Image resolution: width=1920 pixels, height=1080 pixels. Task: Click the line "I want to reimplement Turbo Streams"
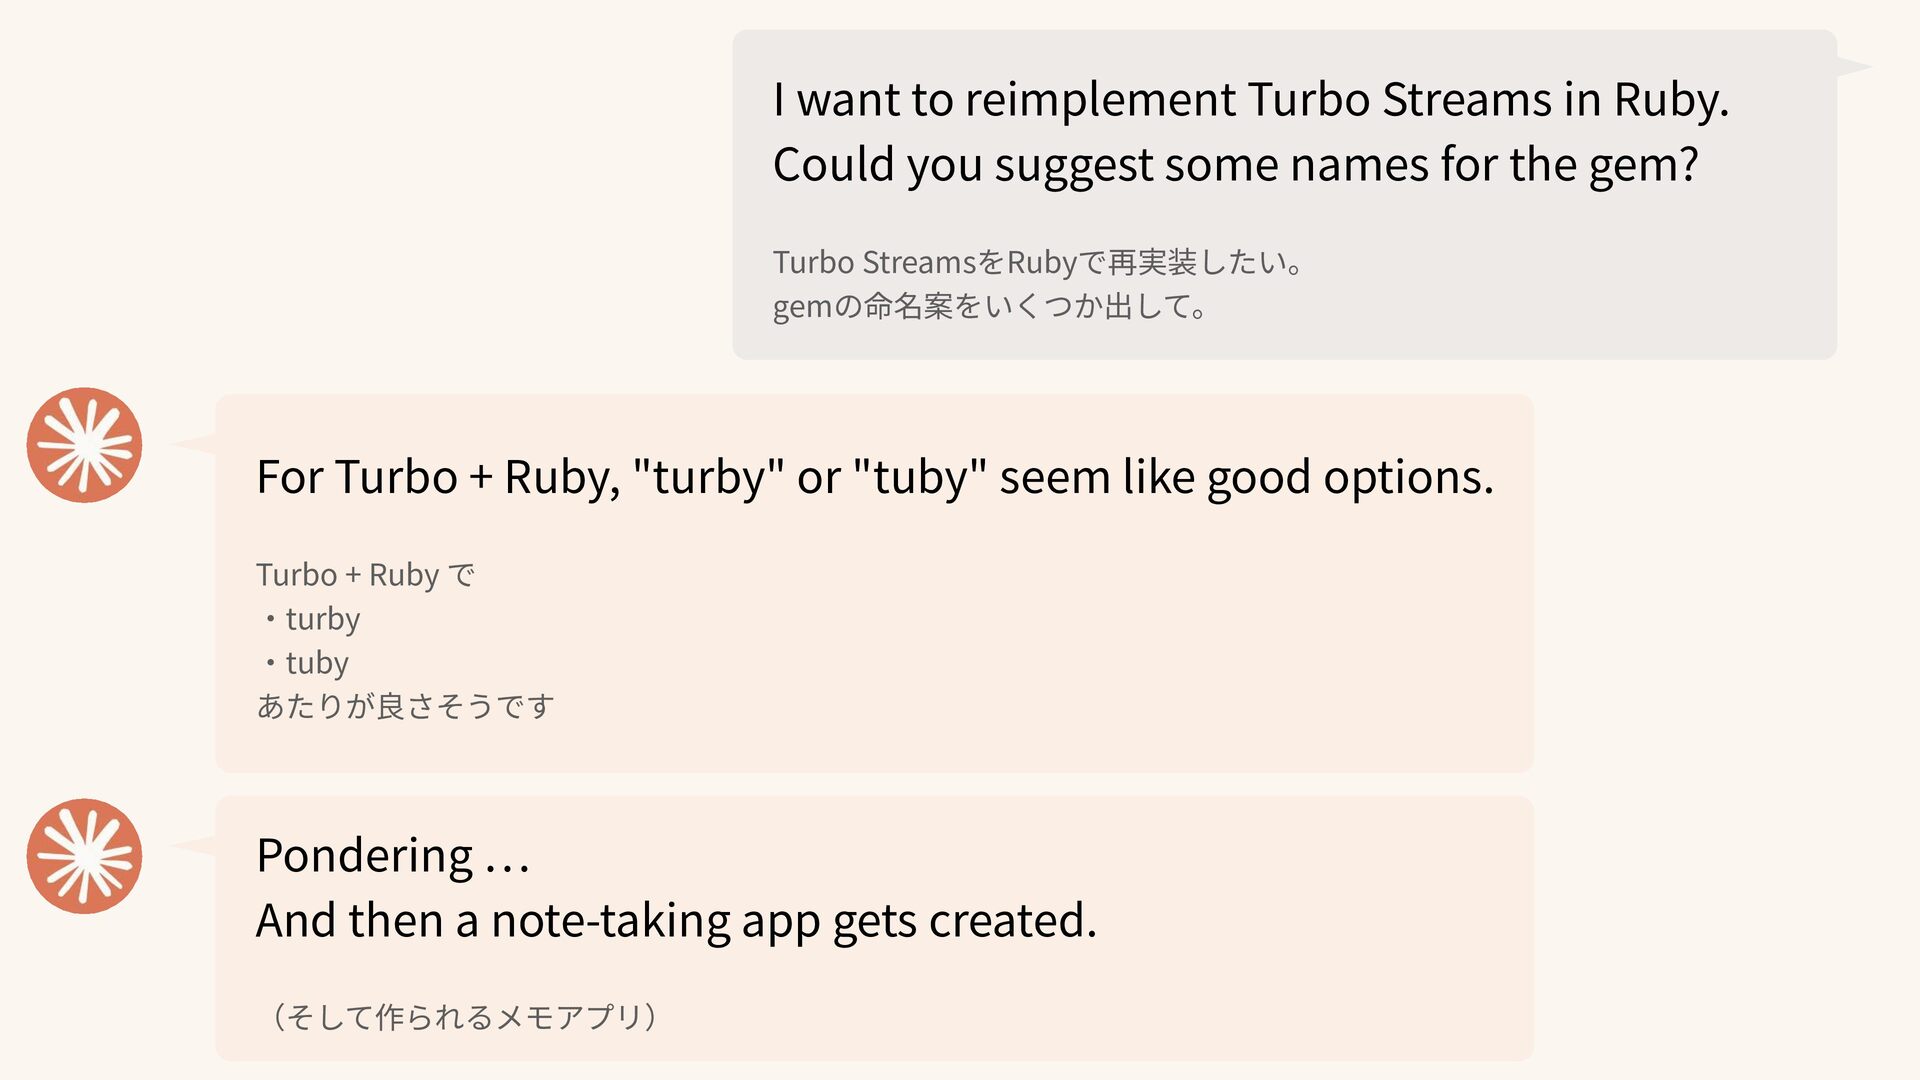click(1250, 100)
